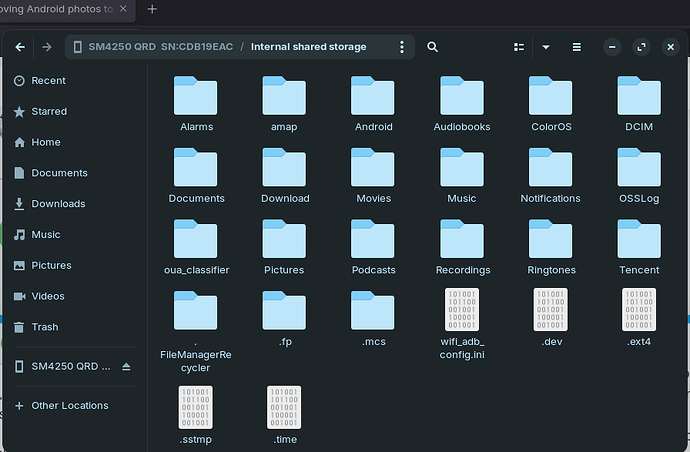Select the Music folder in the file grid

[x=462, y=176]
